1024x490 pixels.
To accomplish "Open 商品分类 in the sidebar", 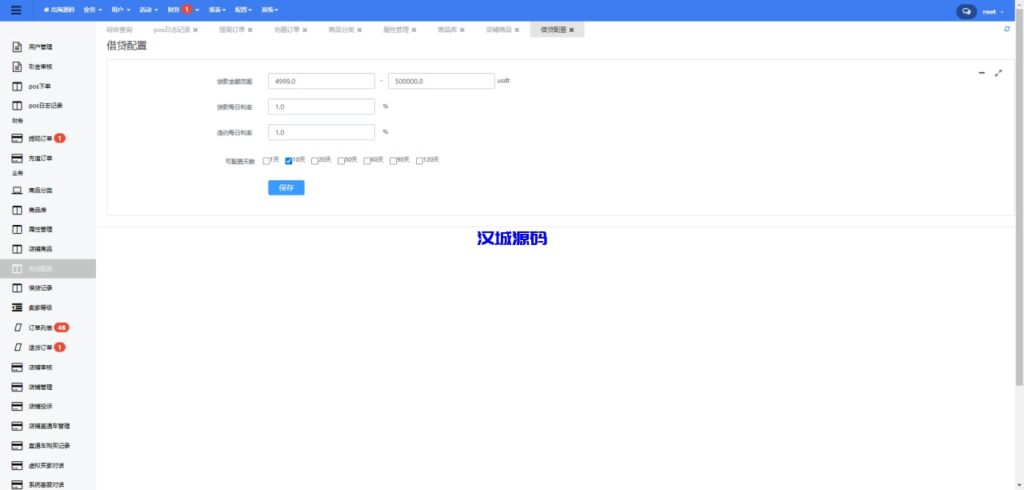I will [x=48, y=191].
